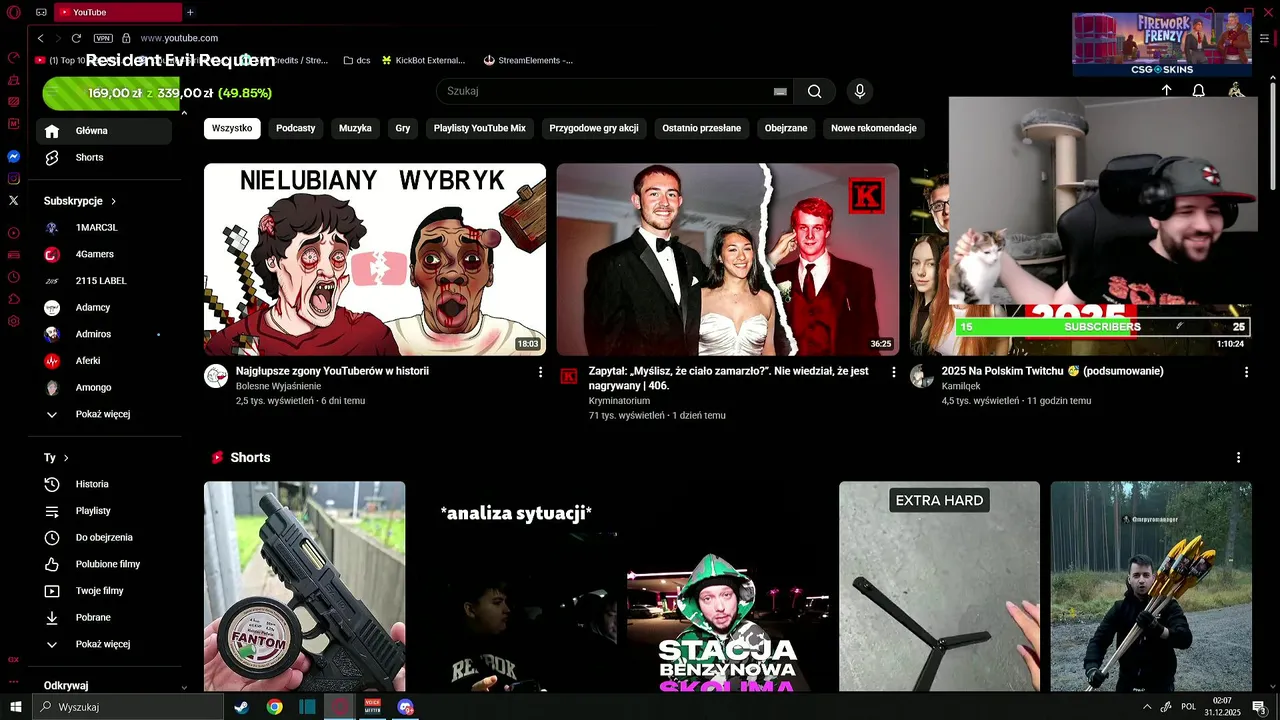This screenshot has width=1280, height=720.
Task: Open the Nielubiany Wybryk video thumbnail
Action: [x=375, y=259]
